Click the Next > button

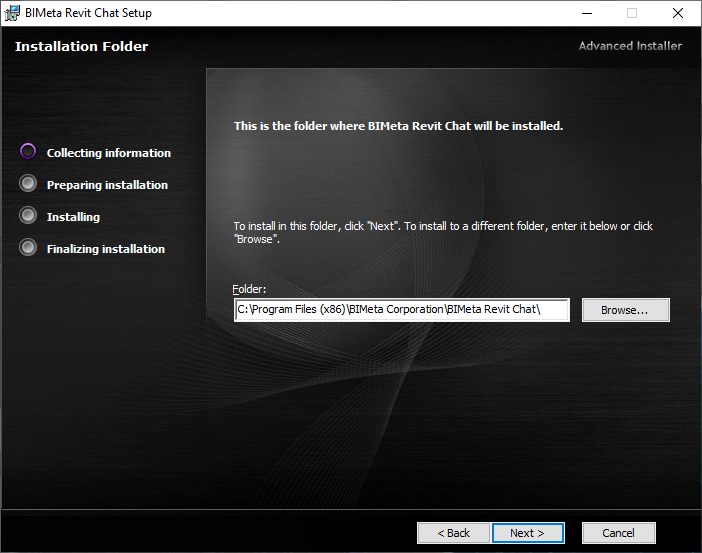tap(528, 533)
